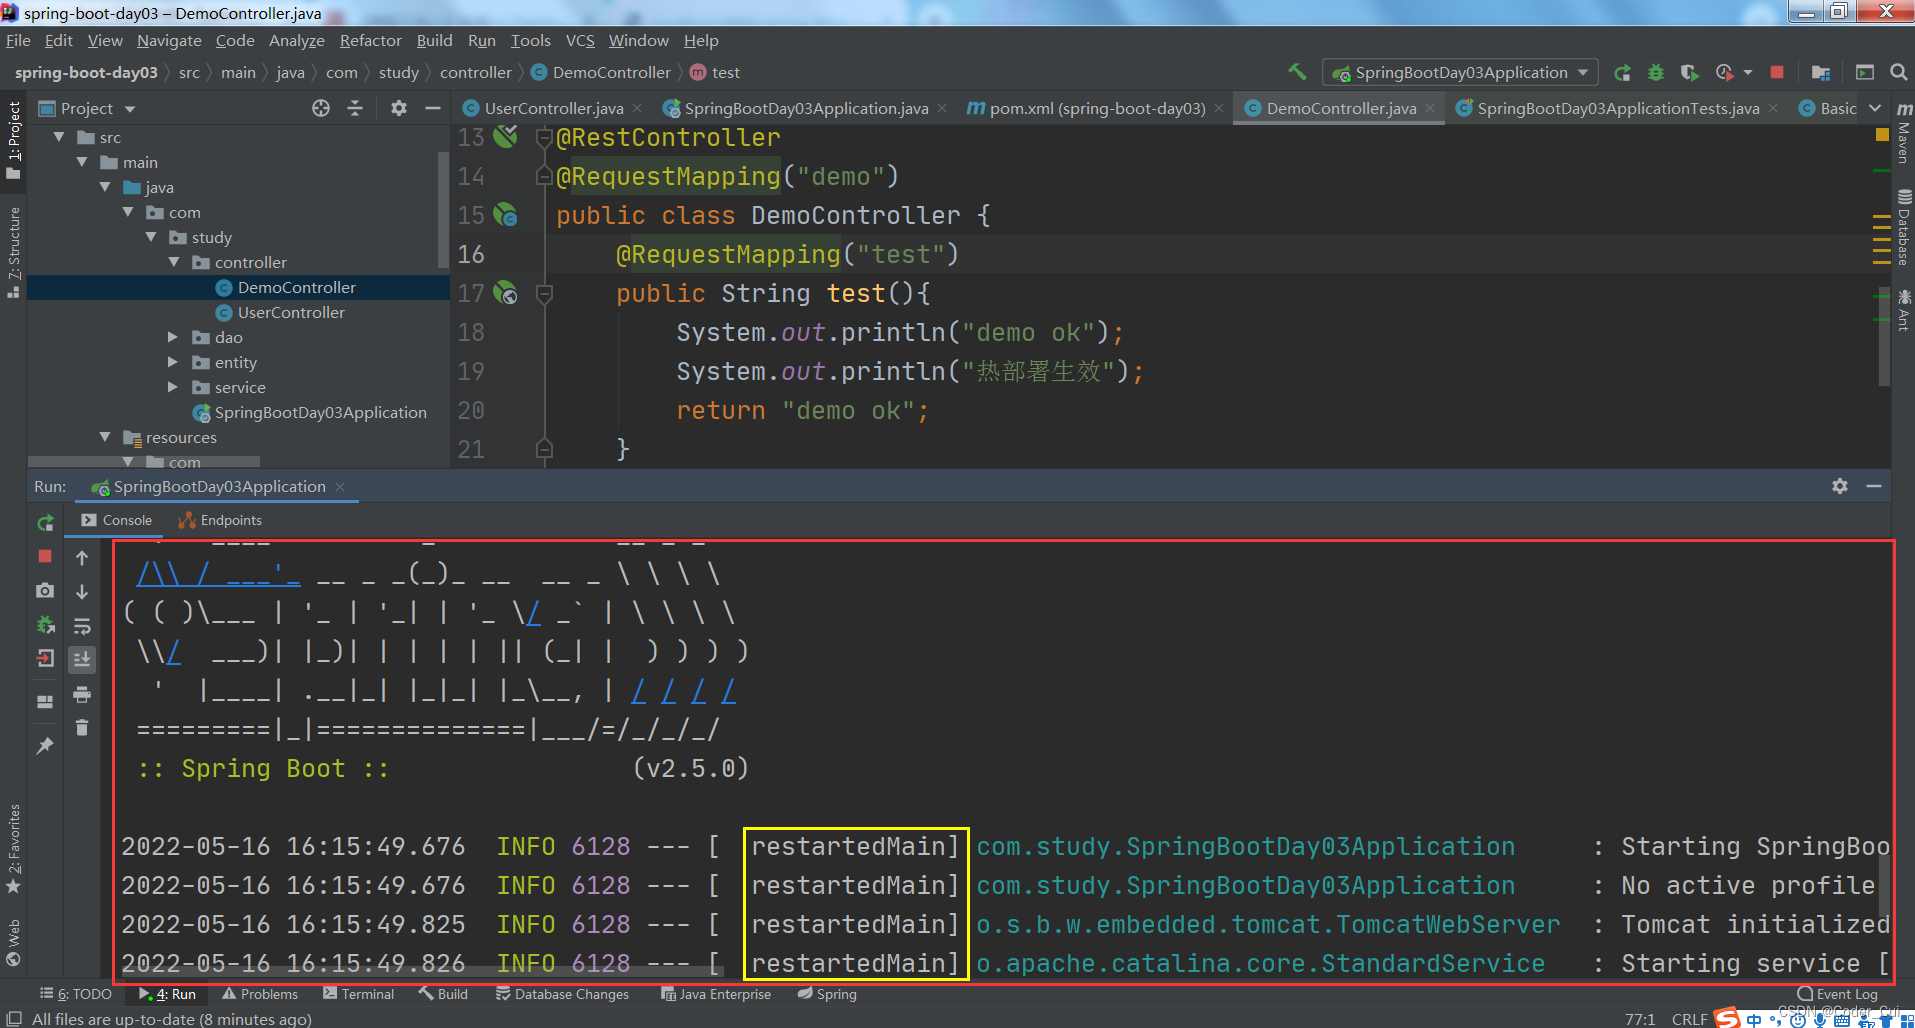
Task: Open Event Log
Action: 1837,994
